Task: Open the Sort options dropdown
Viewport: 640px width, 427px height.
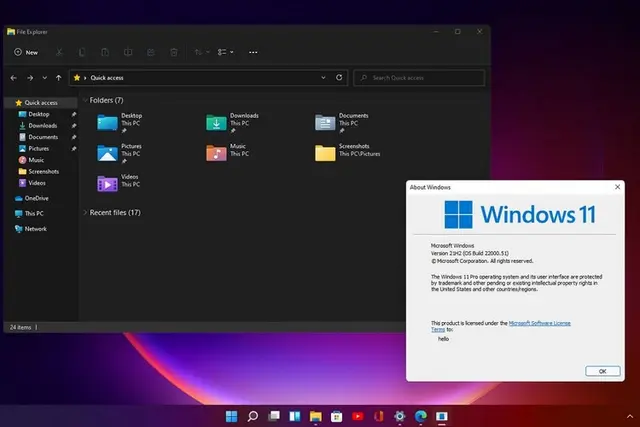Action: [x=202, y=52]
